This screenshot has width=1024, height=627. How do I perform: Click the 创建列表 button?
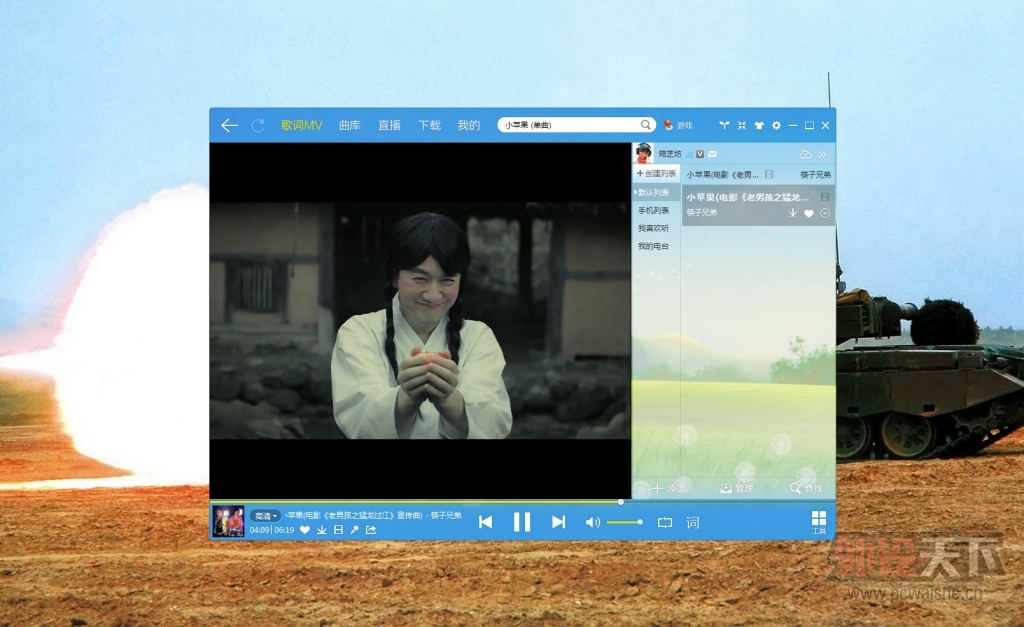tap(656, 174)
